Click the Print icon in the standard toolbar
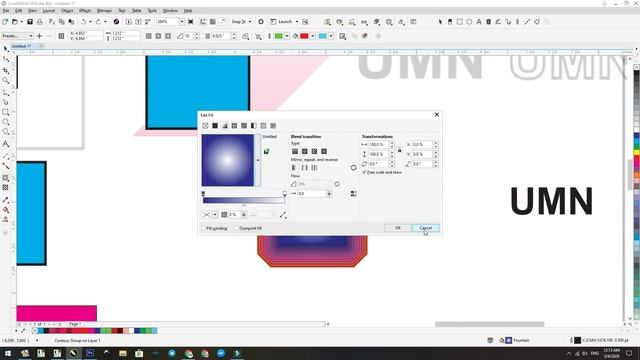 point(40,22)
